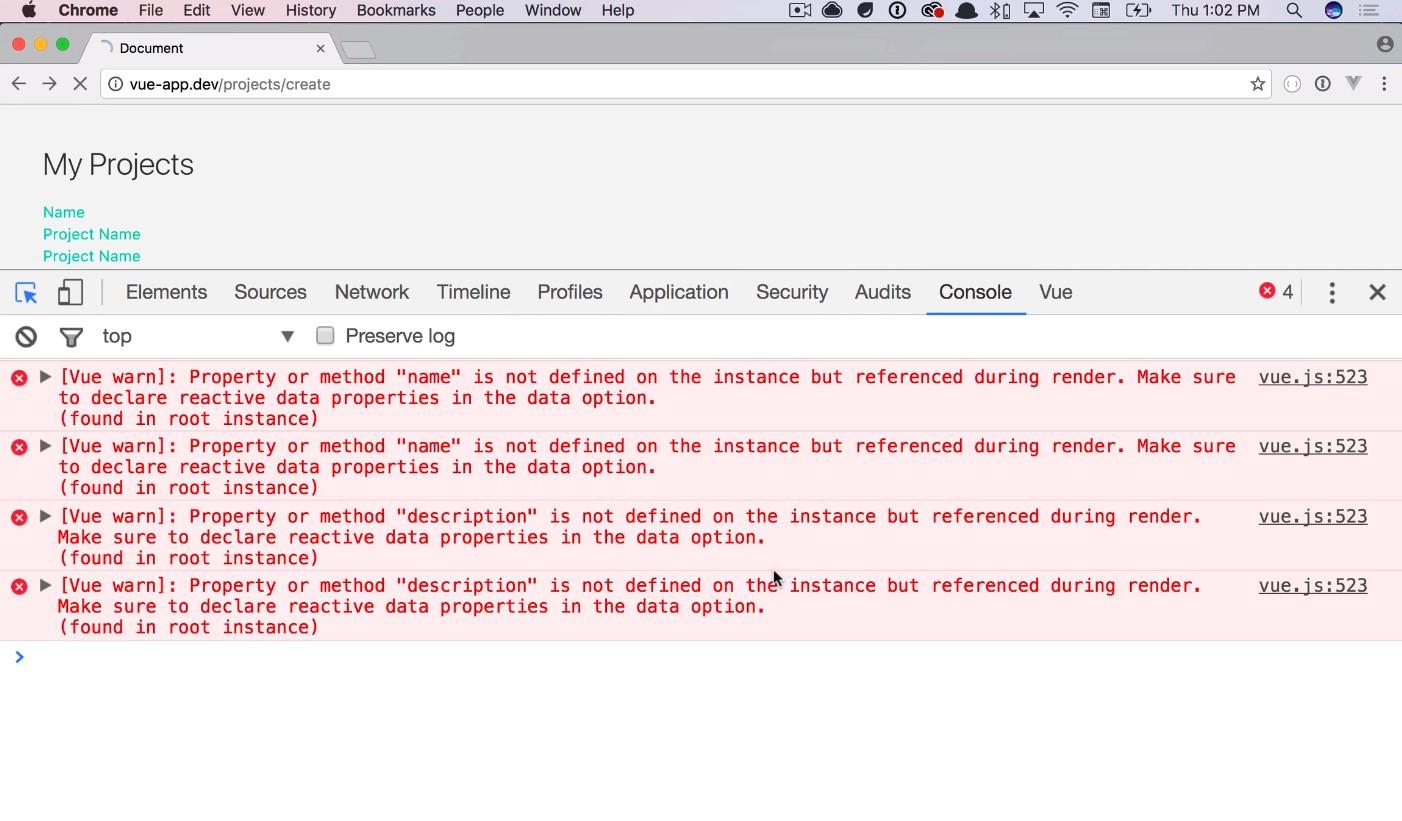Open the AirPlay display menu icon
The image size is (1402, 821).
tap(1034, 10)
